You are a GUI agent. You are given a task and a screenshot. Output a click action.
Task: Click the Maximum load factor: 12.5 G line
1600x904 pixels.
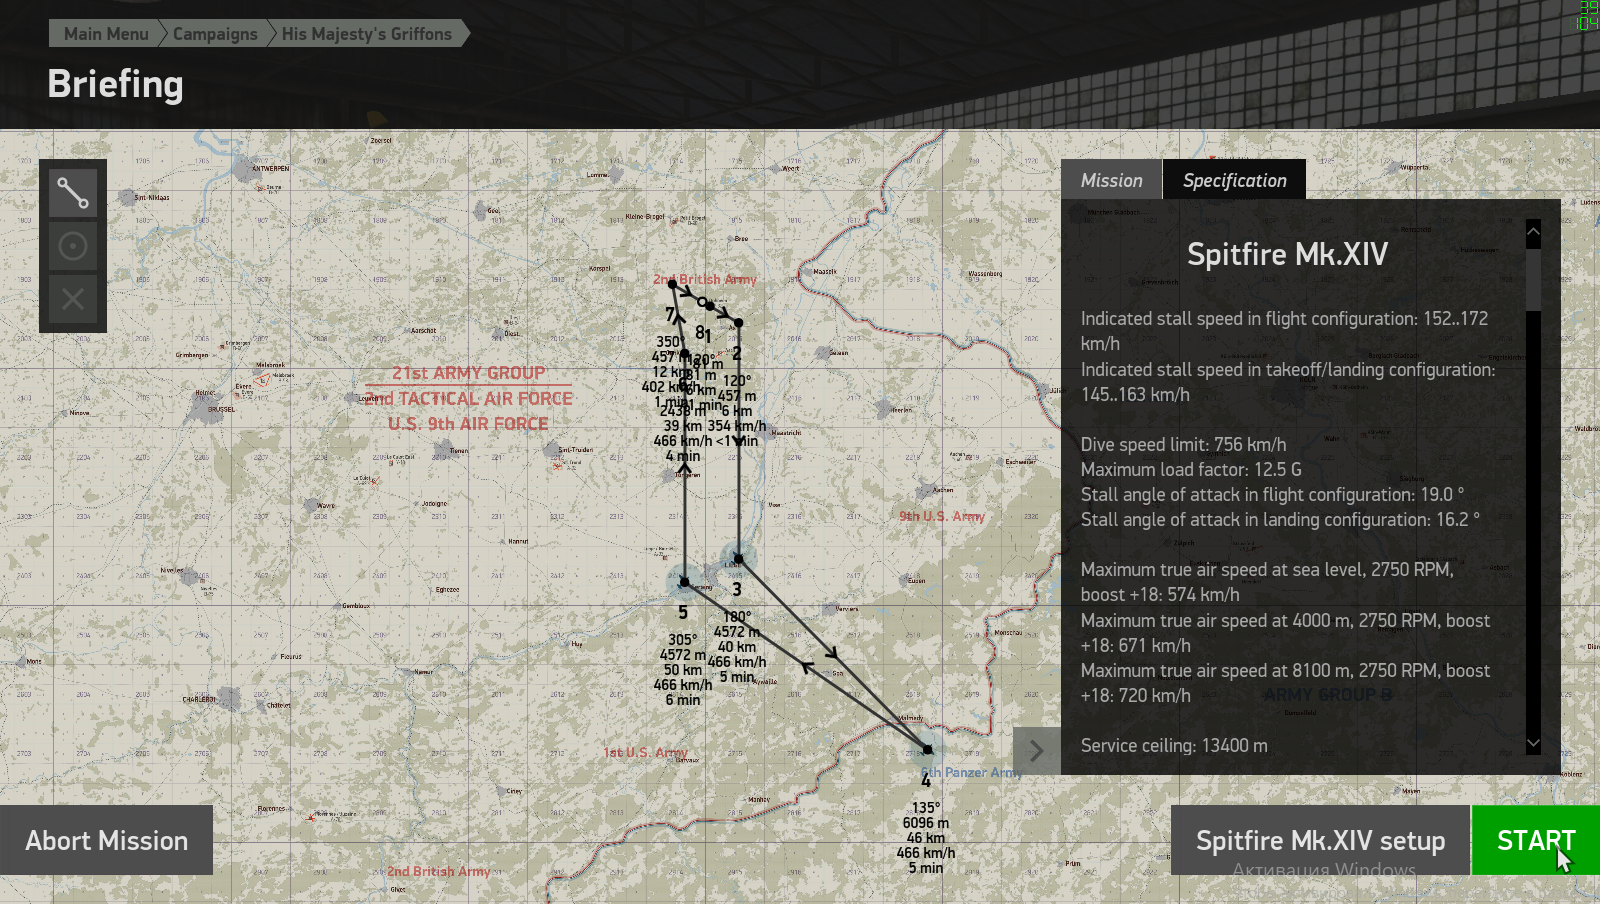[1191, 469]
